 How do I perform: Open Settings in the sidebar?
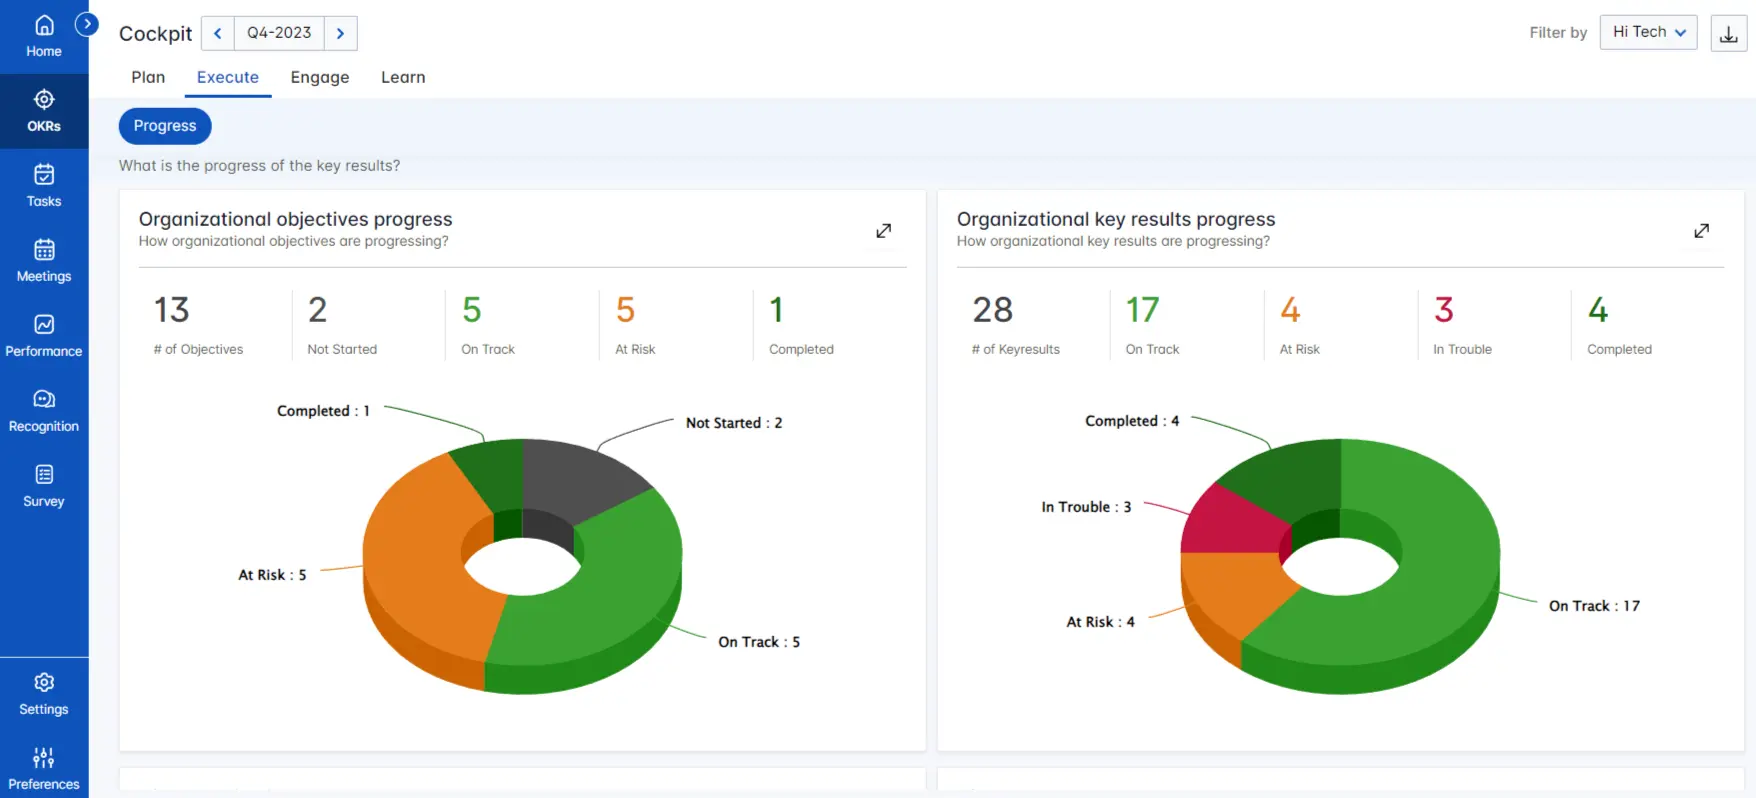pos(44,694)
